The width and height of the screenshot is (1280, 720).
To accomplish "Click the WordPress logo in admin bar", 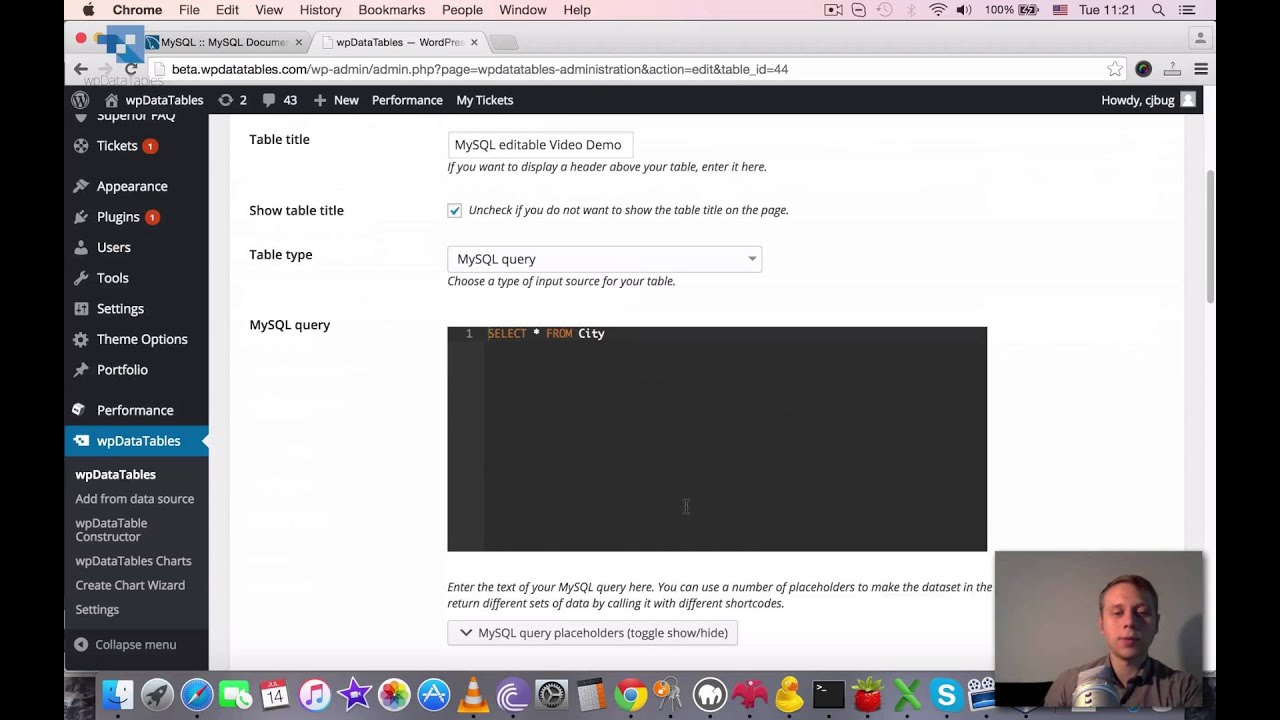I will tap(80, 100).
